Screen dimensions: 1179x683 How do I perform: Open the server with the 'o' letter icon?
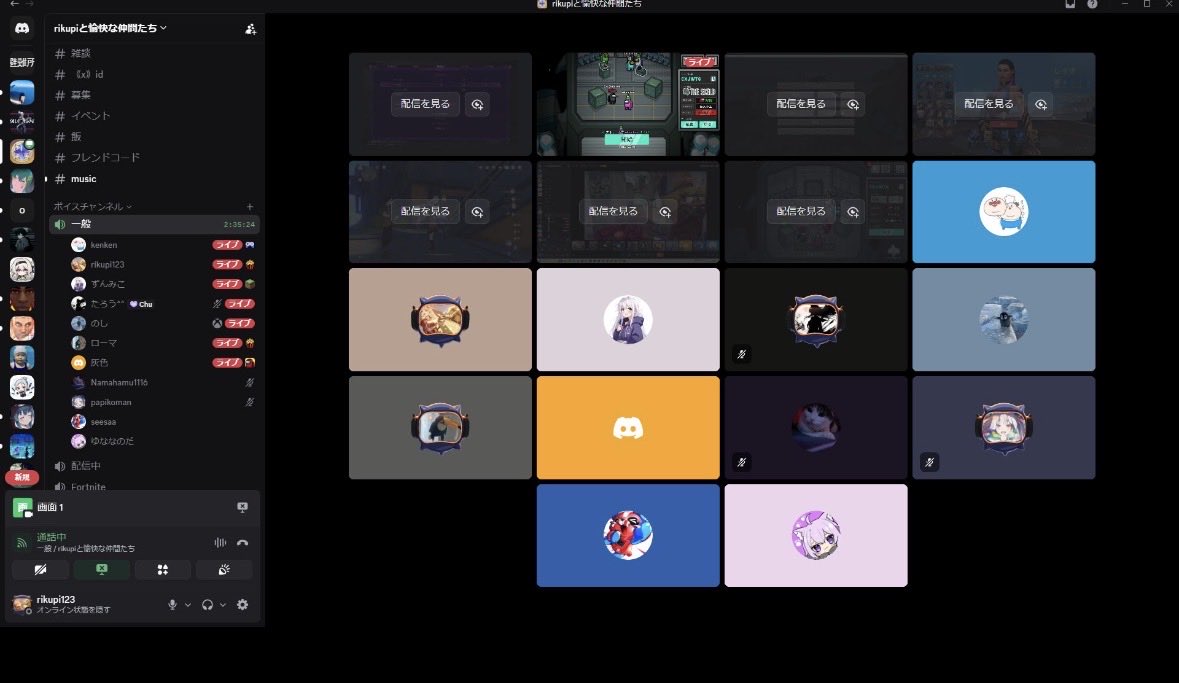click(22, 211)
